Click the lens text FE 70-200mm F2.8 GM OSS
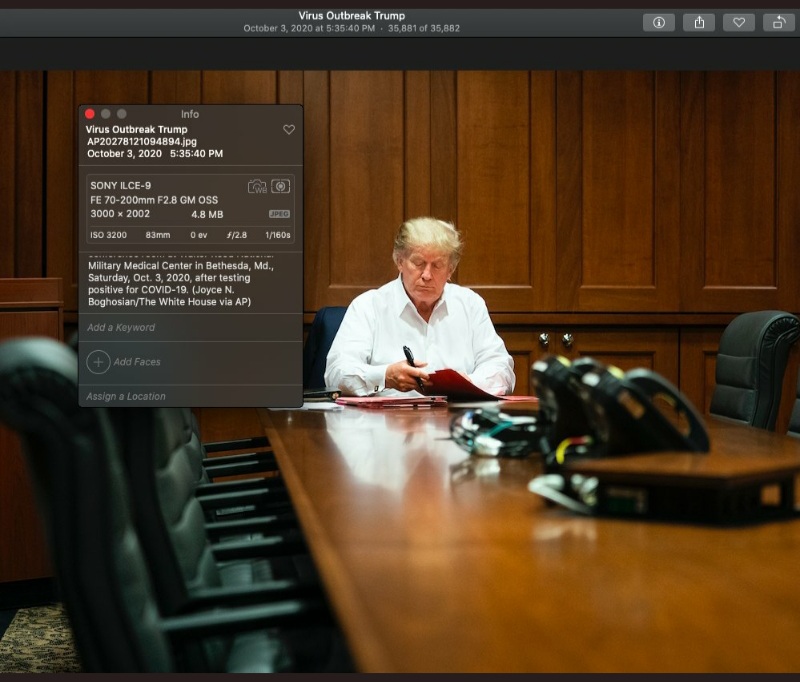The image size is (800, 682). tap(154, 200)
